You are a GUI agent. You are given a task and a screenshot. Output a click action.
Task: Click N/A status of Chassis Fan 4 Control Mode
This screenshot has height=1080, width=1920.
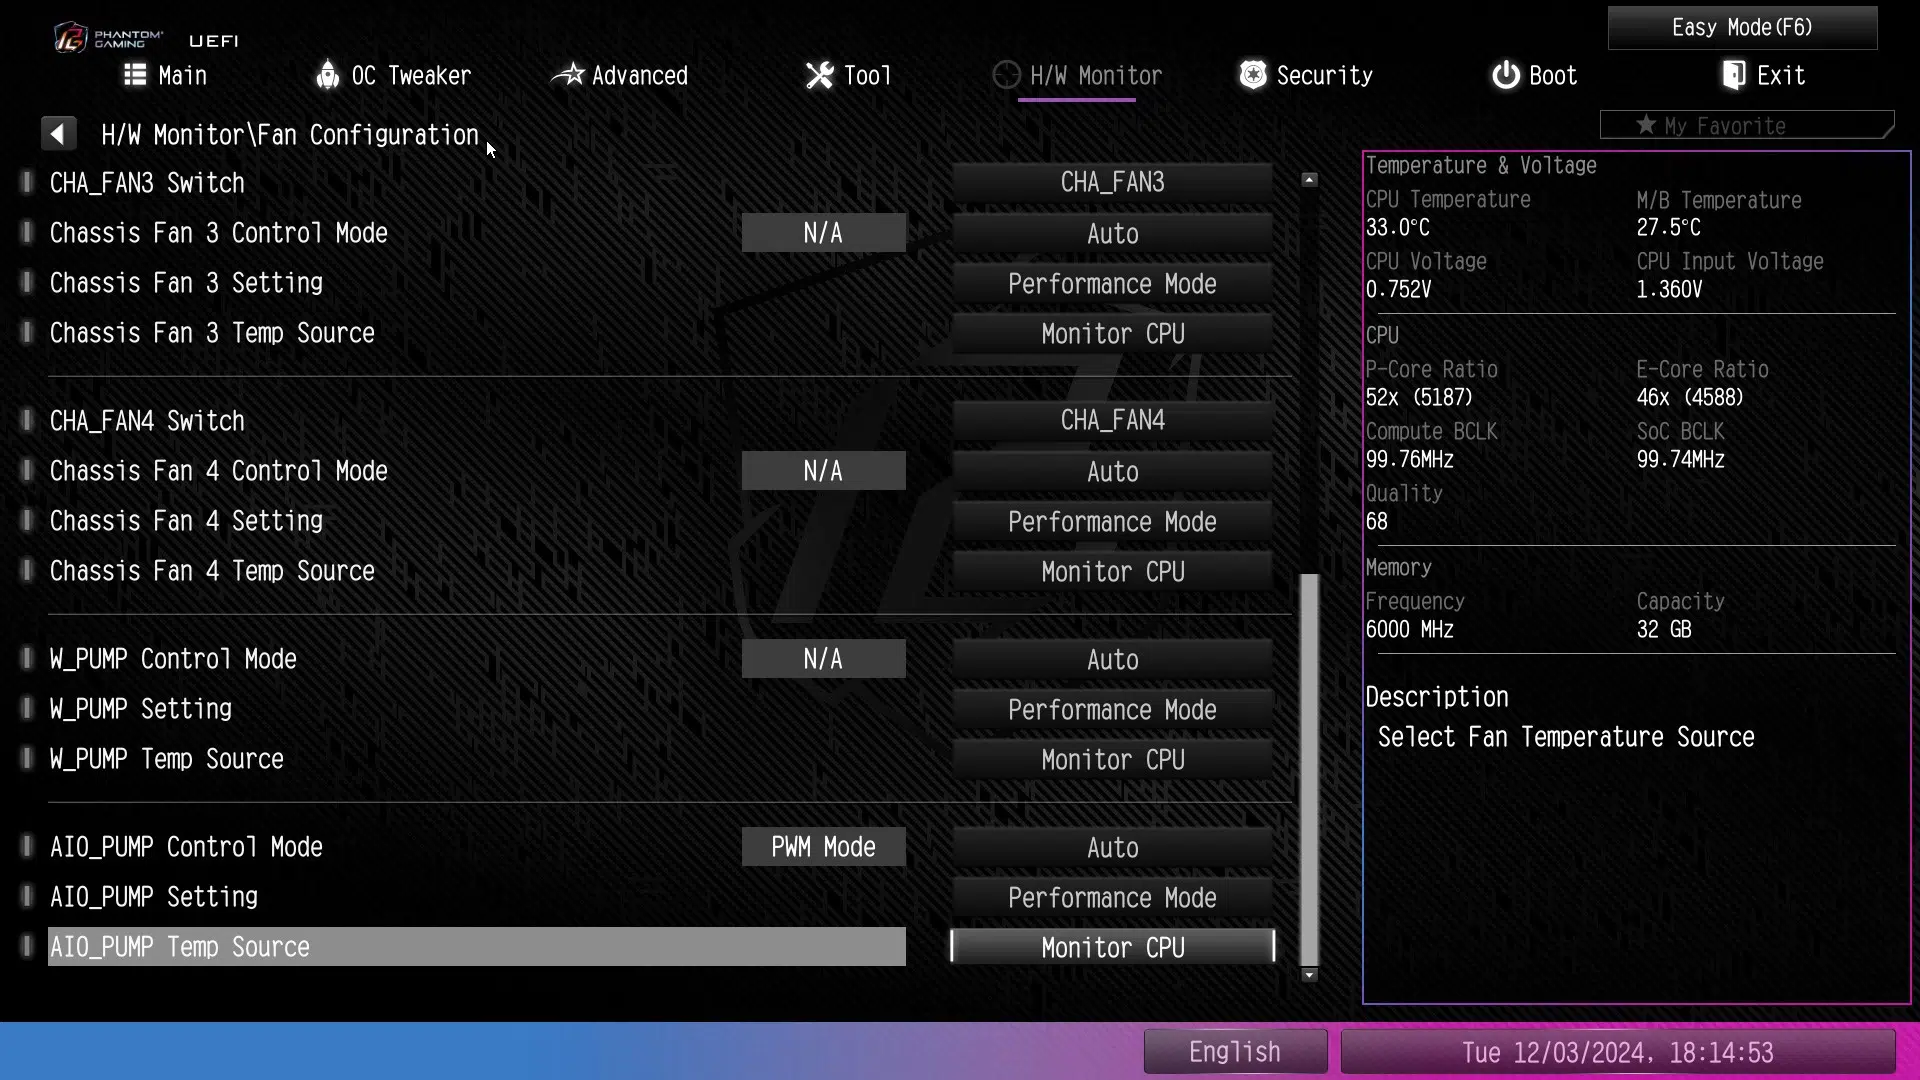pos(824,471)
